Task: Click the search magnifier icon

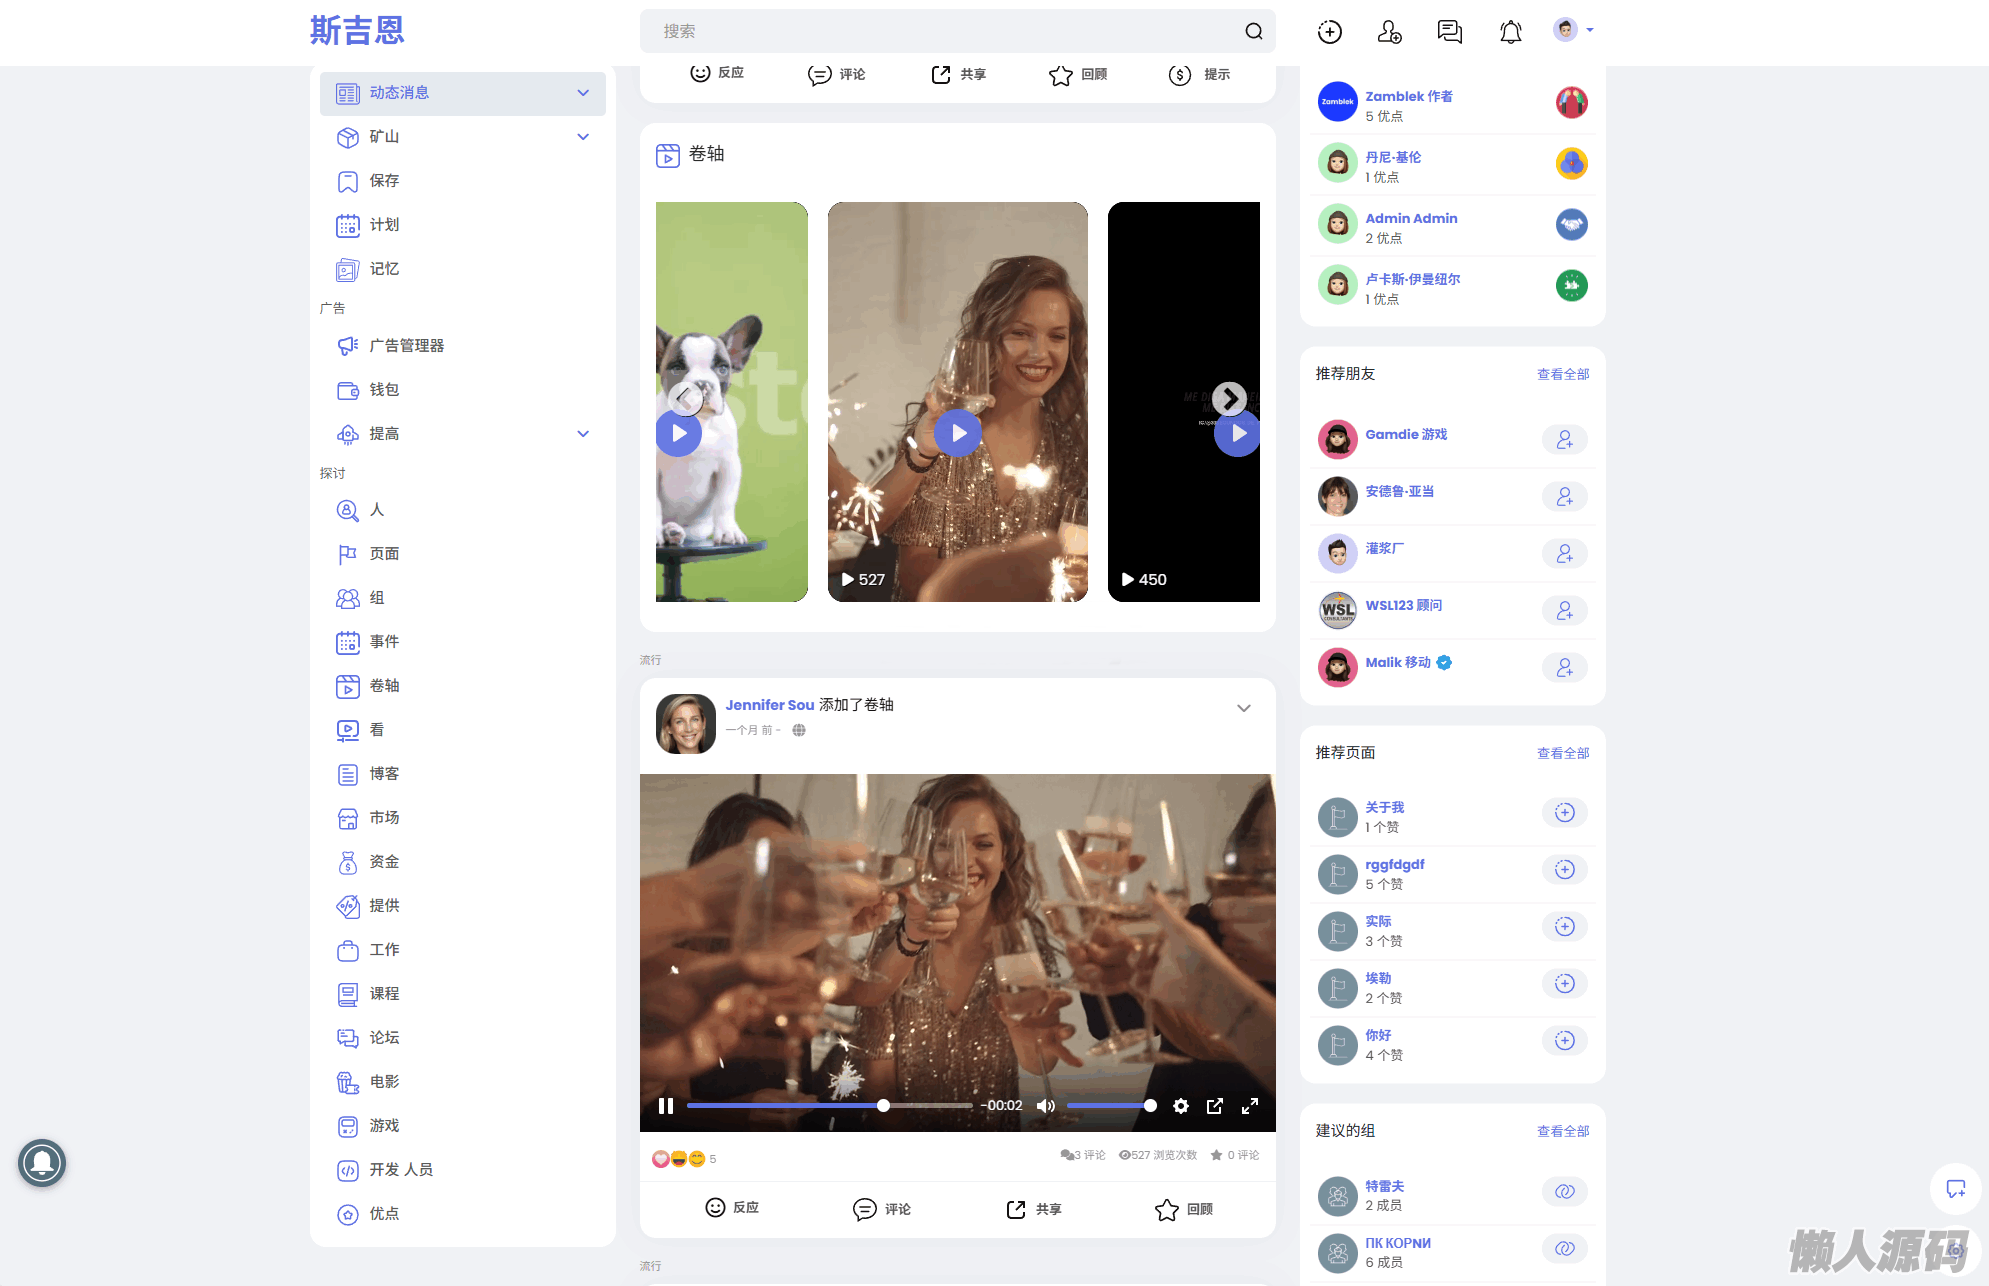Action: click(1253, 31)
